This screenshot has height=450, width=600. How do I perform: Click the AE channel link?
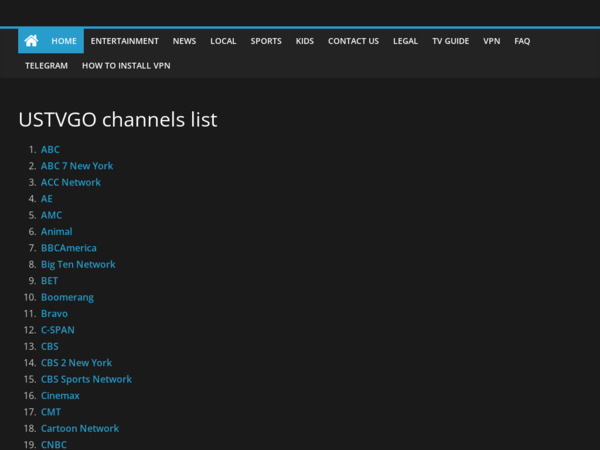(47, 199)
